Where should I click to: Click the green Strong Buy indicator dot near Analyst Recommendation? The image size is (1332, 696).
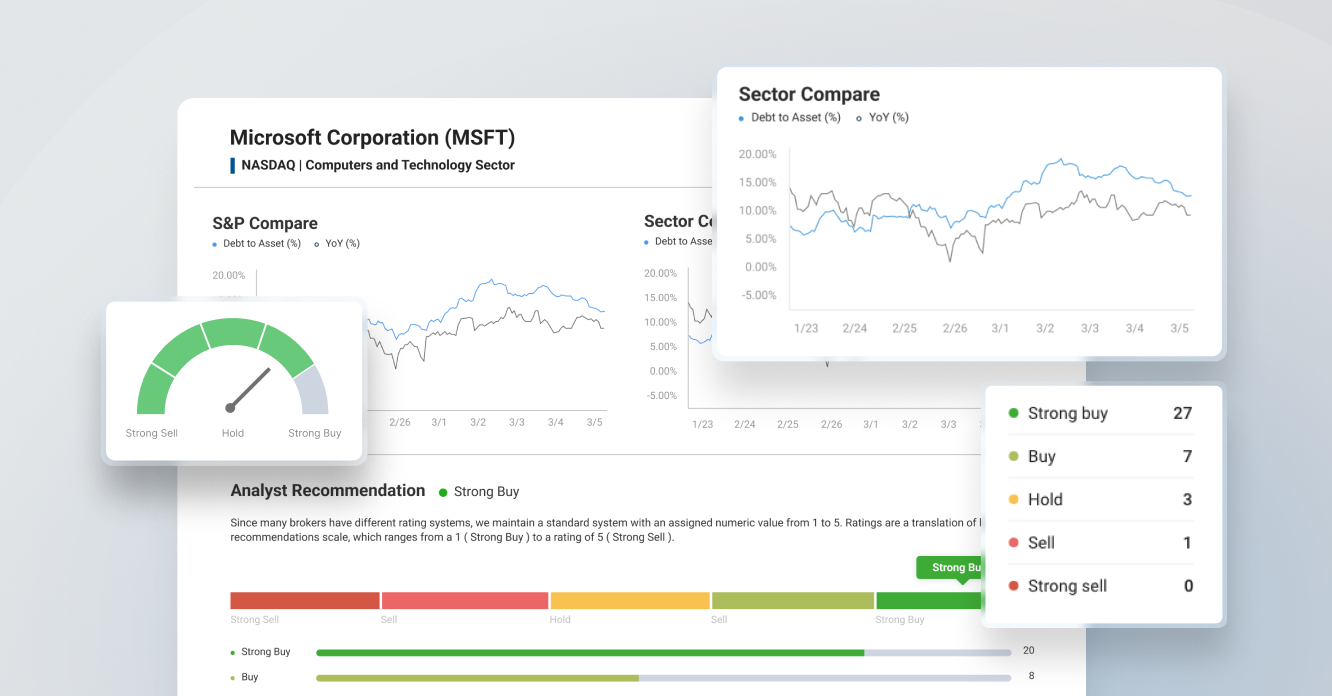pyautogui.click(x=443, y=491)
